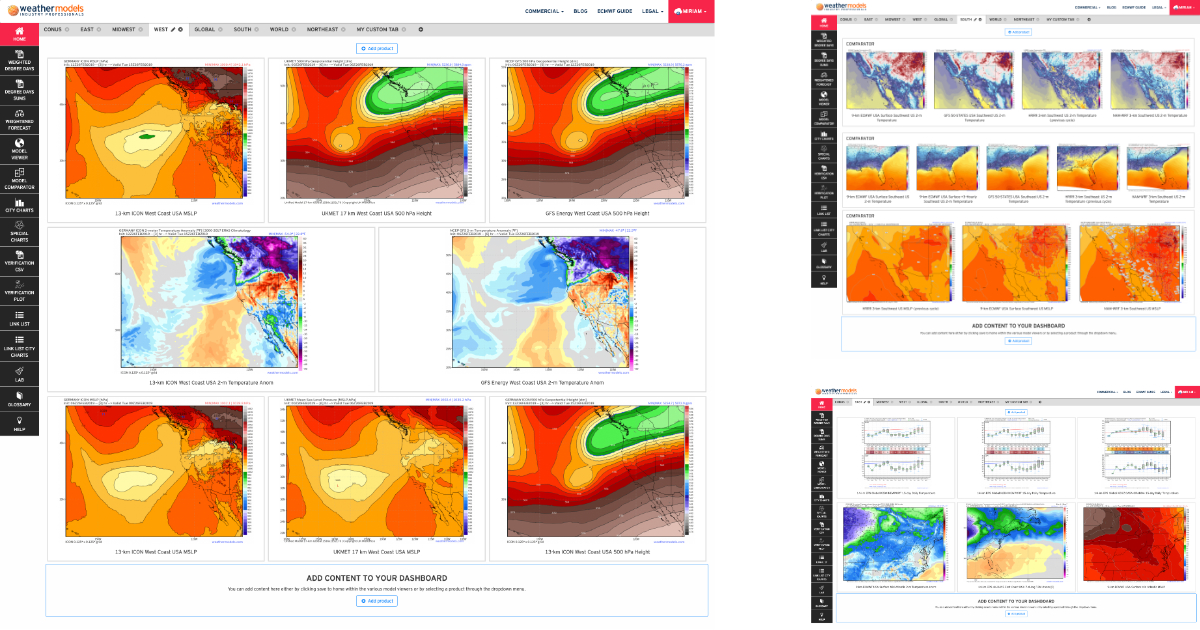Expand the COMMERCIAL dropdown in main header

coord(545,10)
